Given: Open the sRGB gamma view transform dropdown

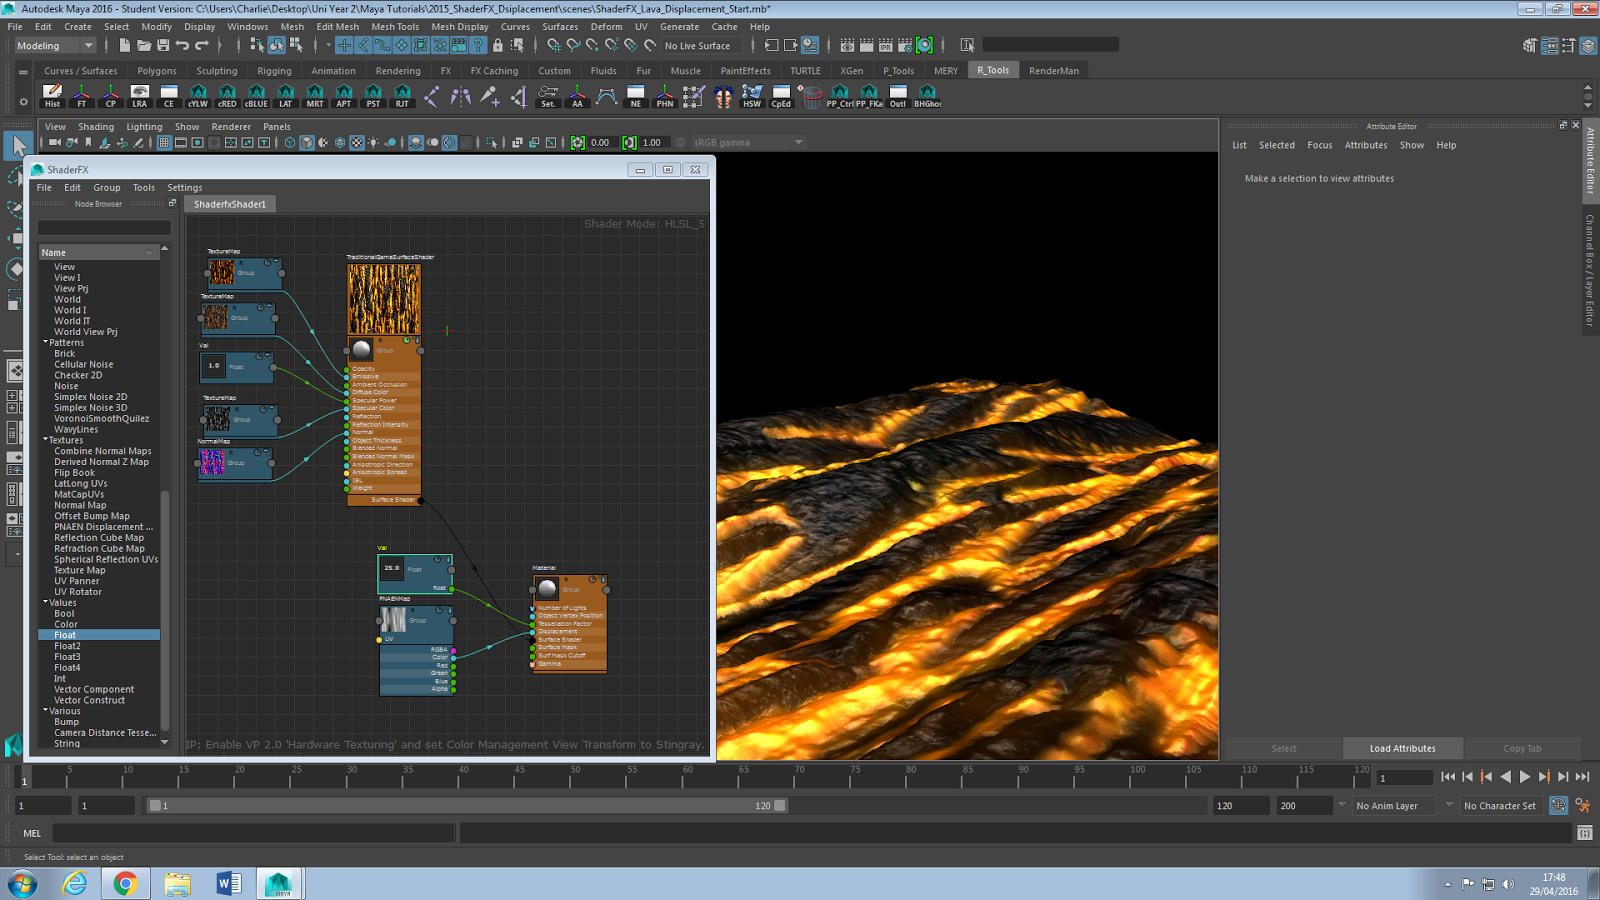Looking at the screenshot, I should 745,142.
